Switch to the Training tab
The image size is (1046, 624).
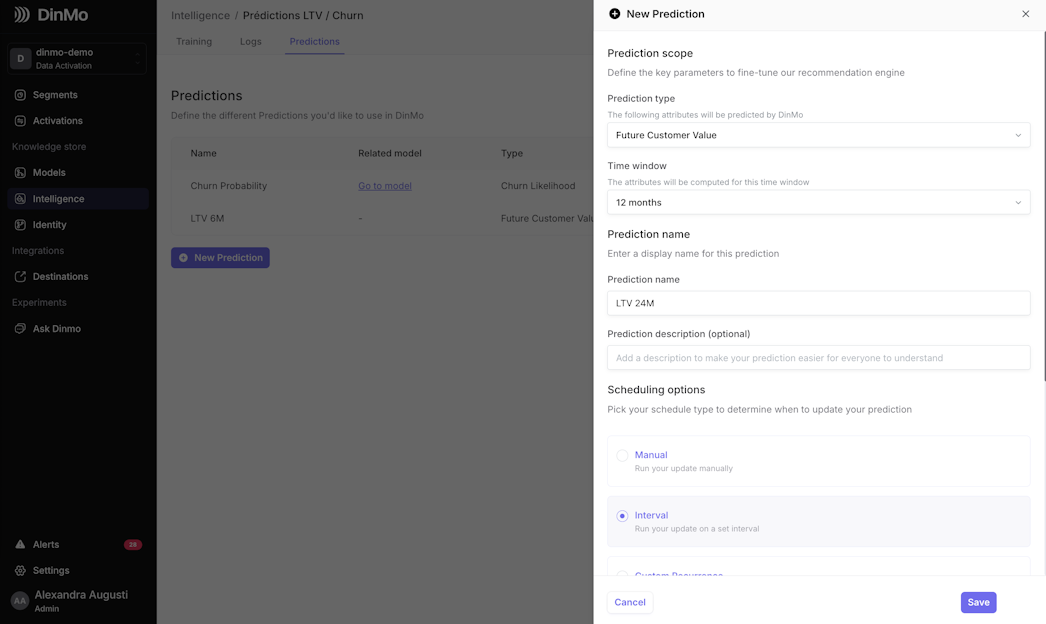point(194,41)
